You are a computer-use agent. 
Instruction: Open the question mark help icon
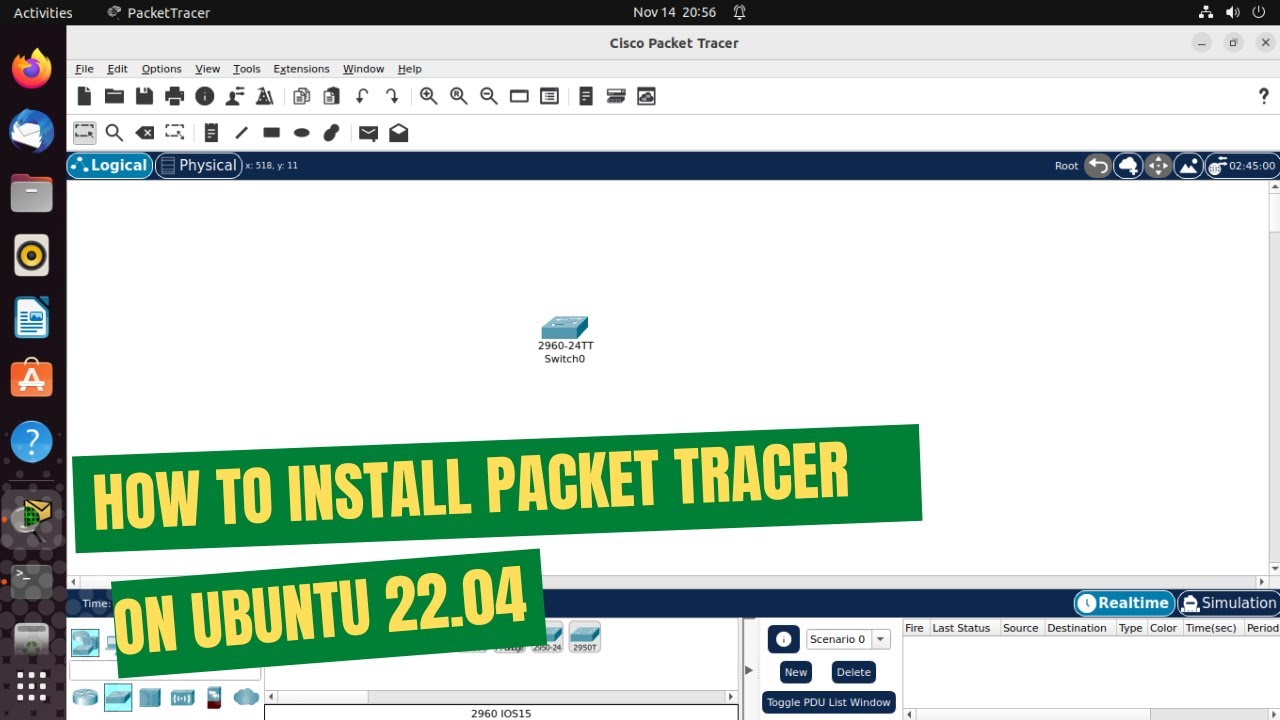pos(1263,96)
